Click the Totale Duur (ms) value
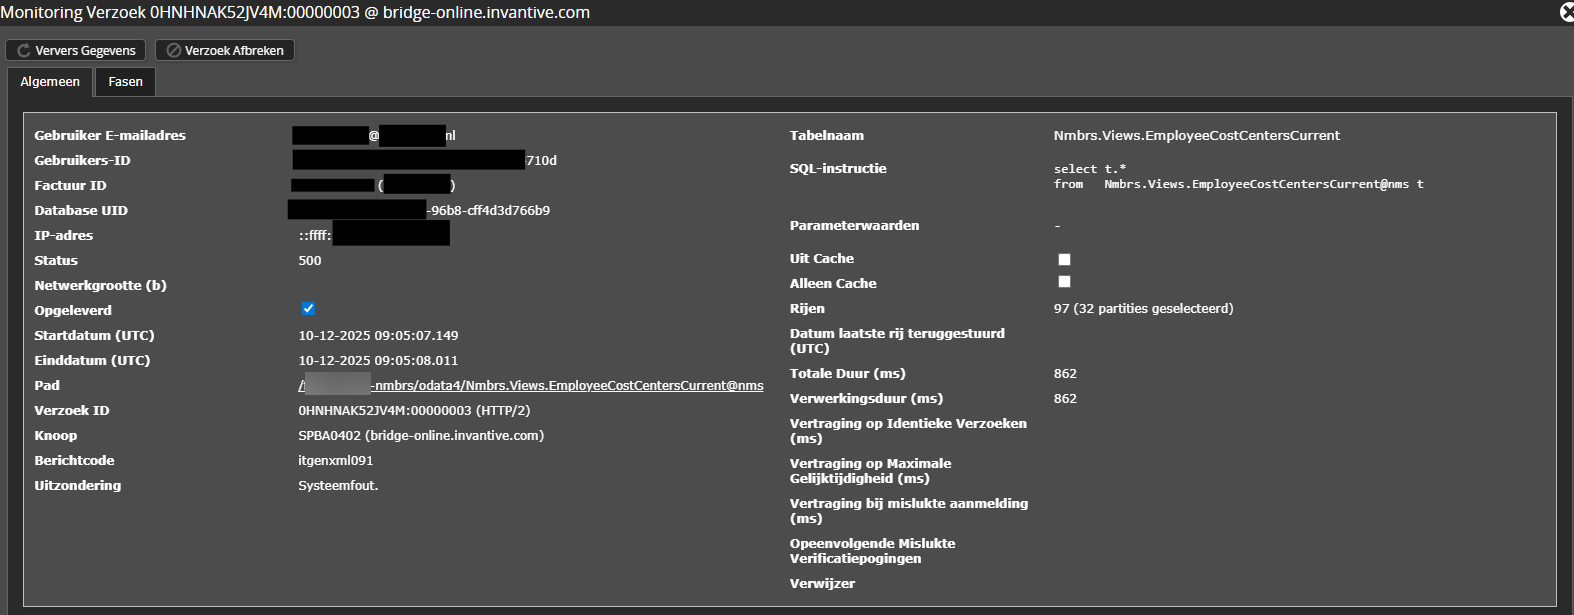The height and width of the screenshot is (615, 1574). coord(1065,374)
